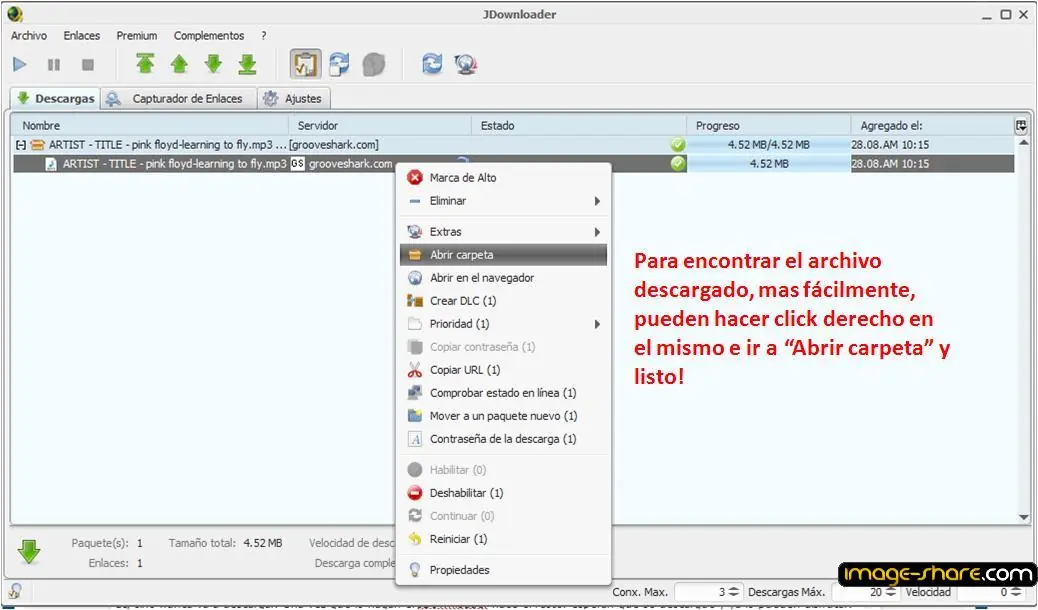Choose Reiniciar (1)

[503, 539]
